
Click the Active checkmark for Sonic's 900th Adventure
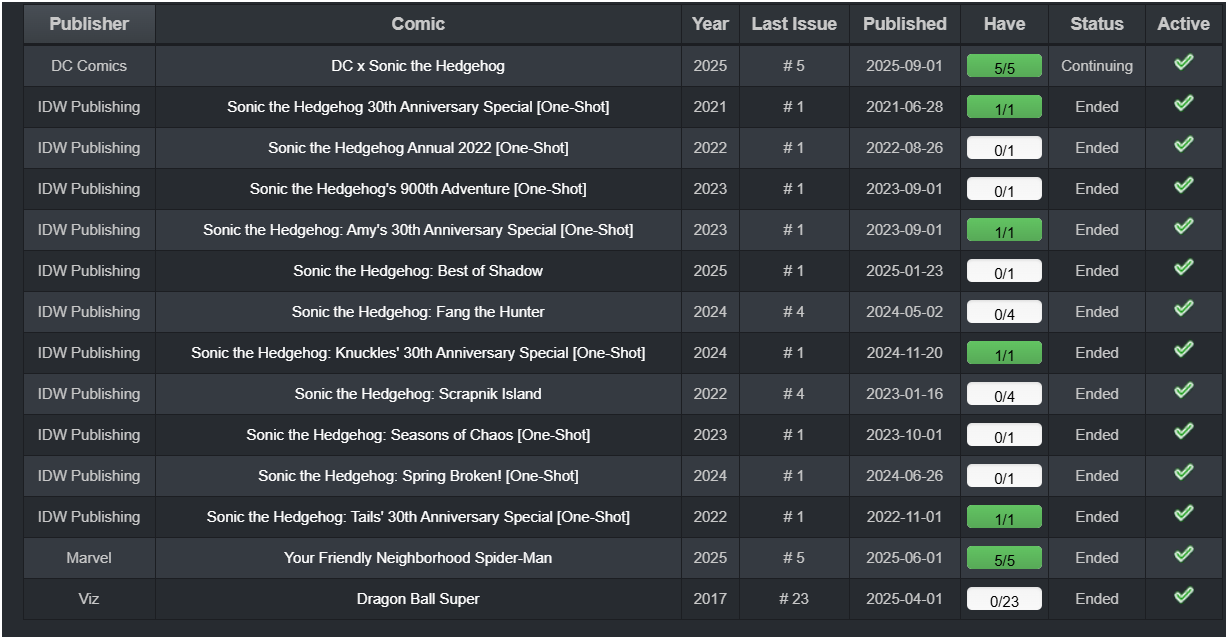pos(1183,186)
